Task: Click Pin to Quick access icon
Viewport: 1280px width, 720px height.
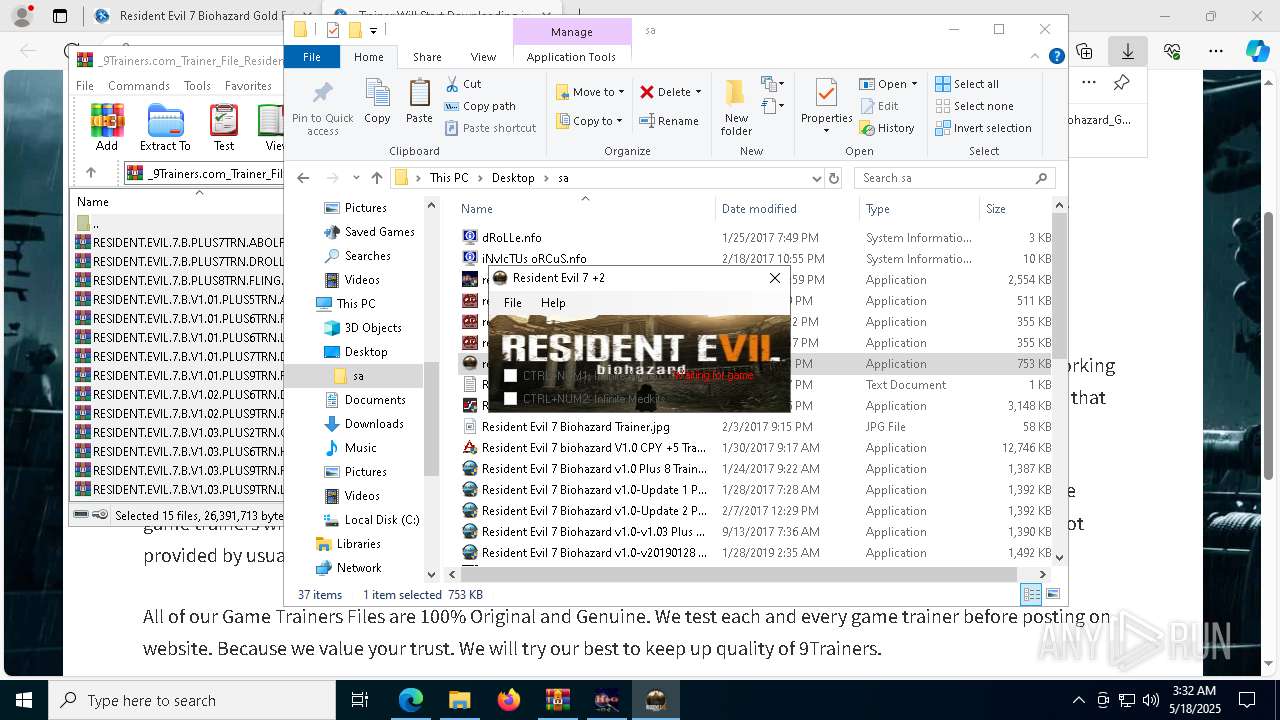Action: coord(322,108)
